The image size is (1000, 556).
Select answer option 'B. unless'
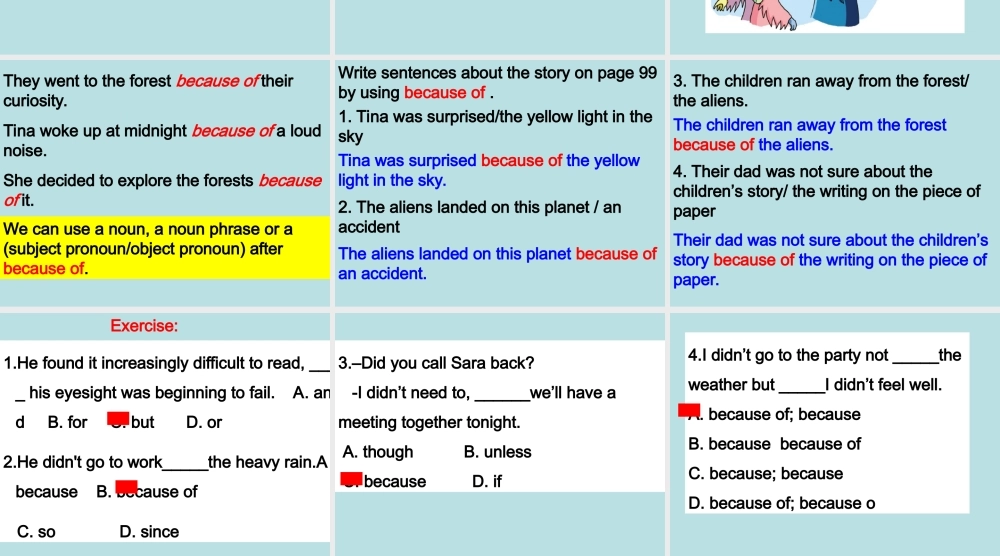(x=498, y=452)
